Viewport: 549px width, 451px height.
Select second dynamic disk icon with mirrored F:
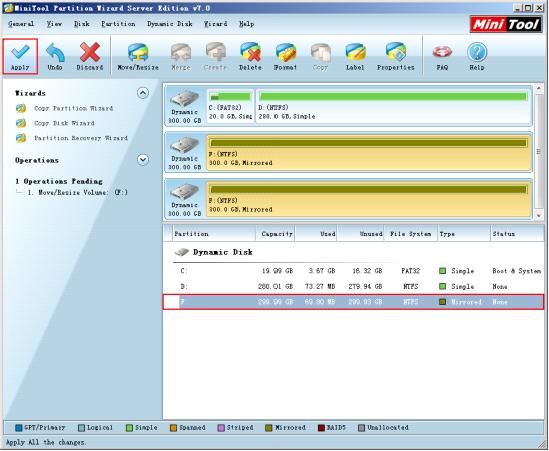[x=185, y=153]
